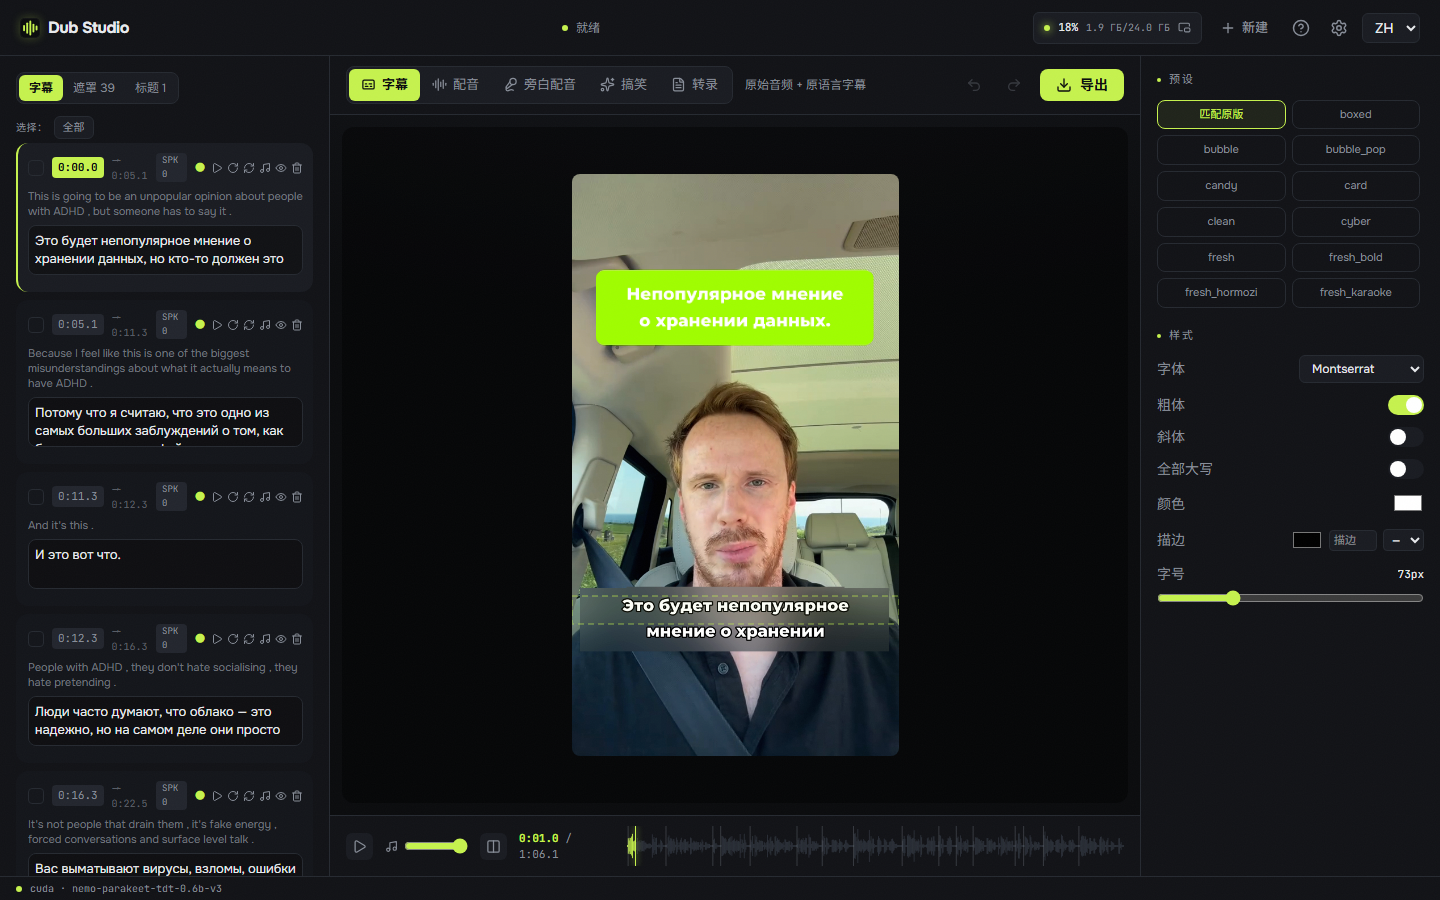
Task: Toggle split compare view icon by timeline
Action: tap(493, 846)
